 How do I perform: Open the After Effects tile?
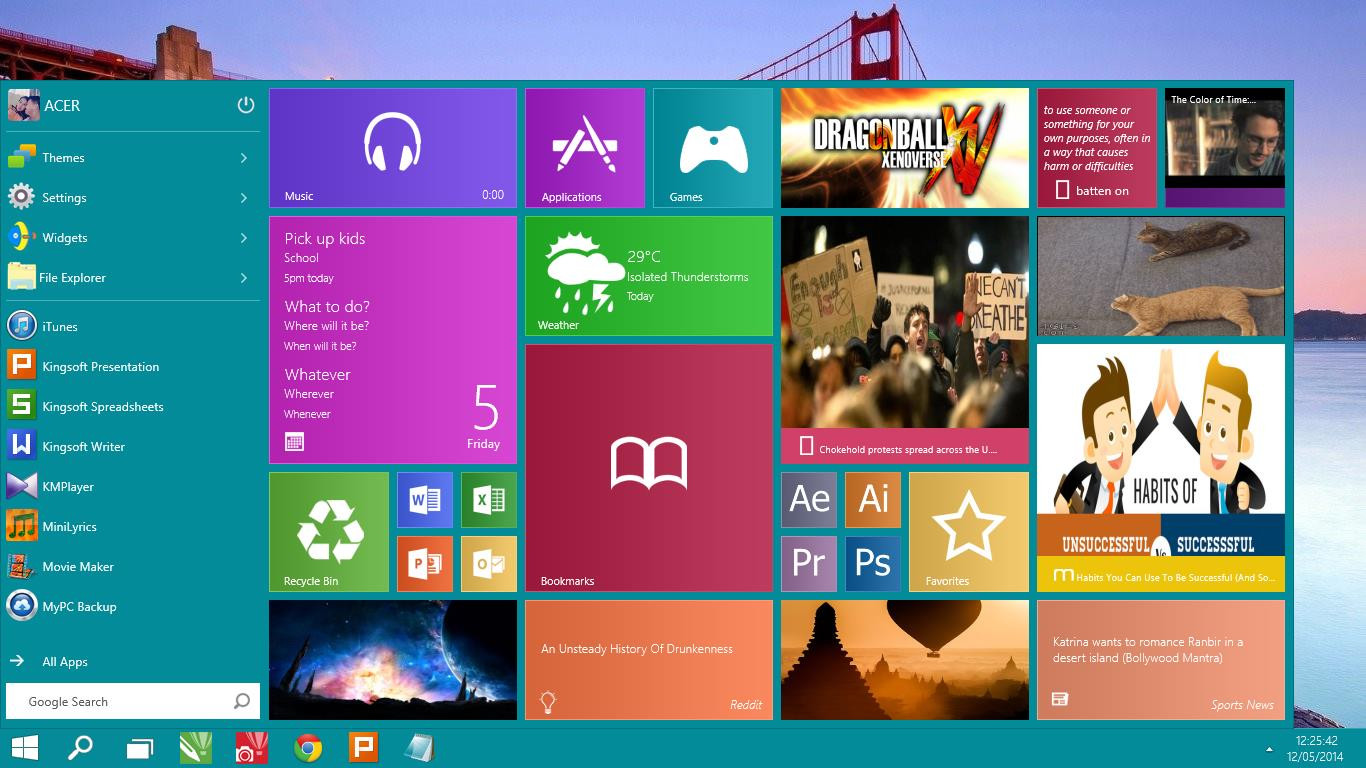(809, 500)
